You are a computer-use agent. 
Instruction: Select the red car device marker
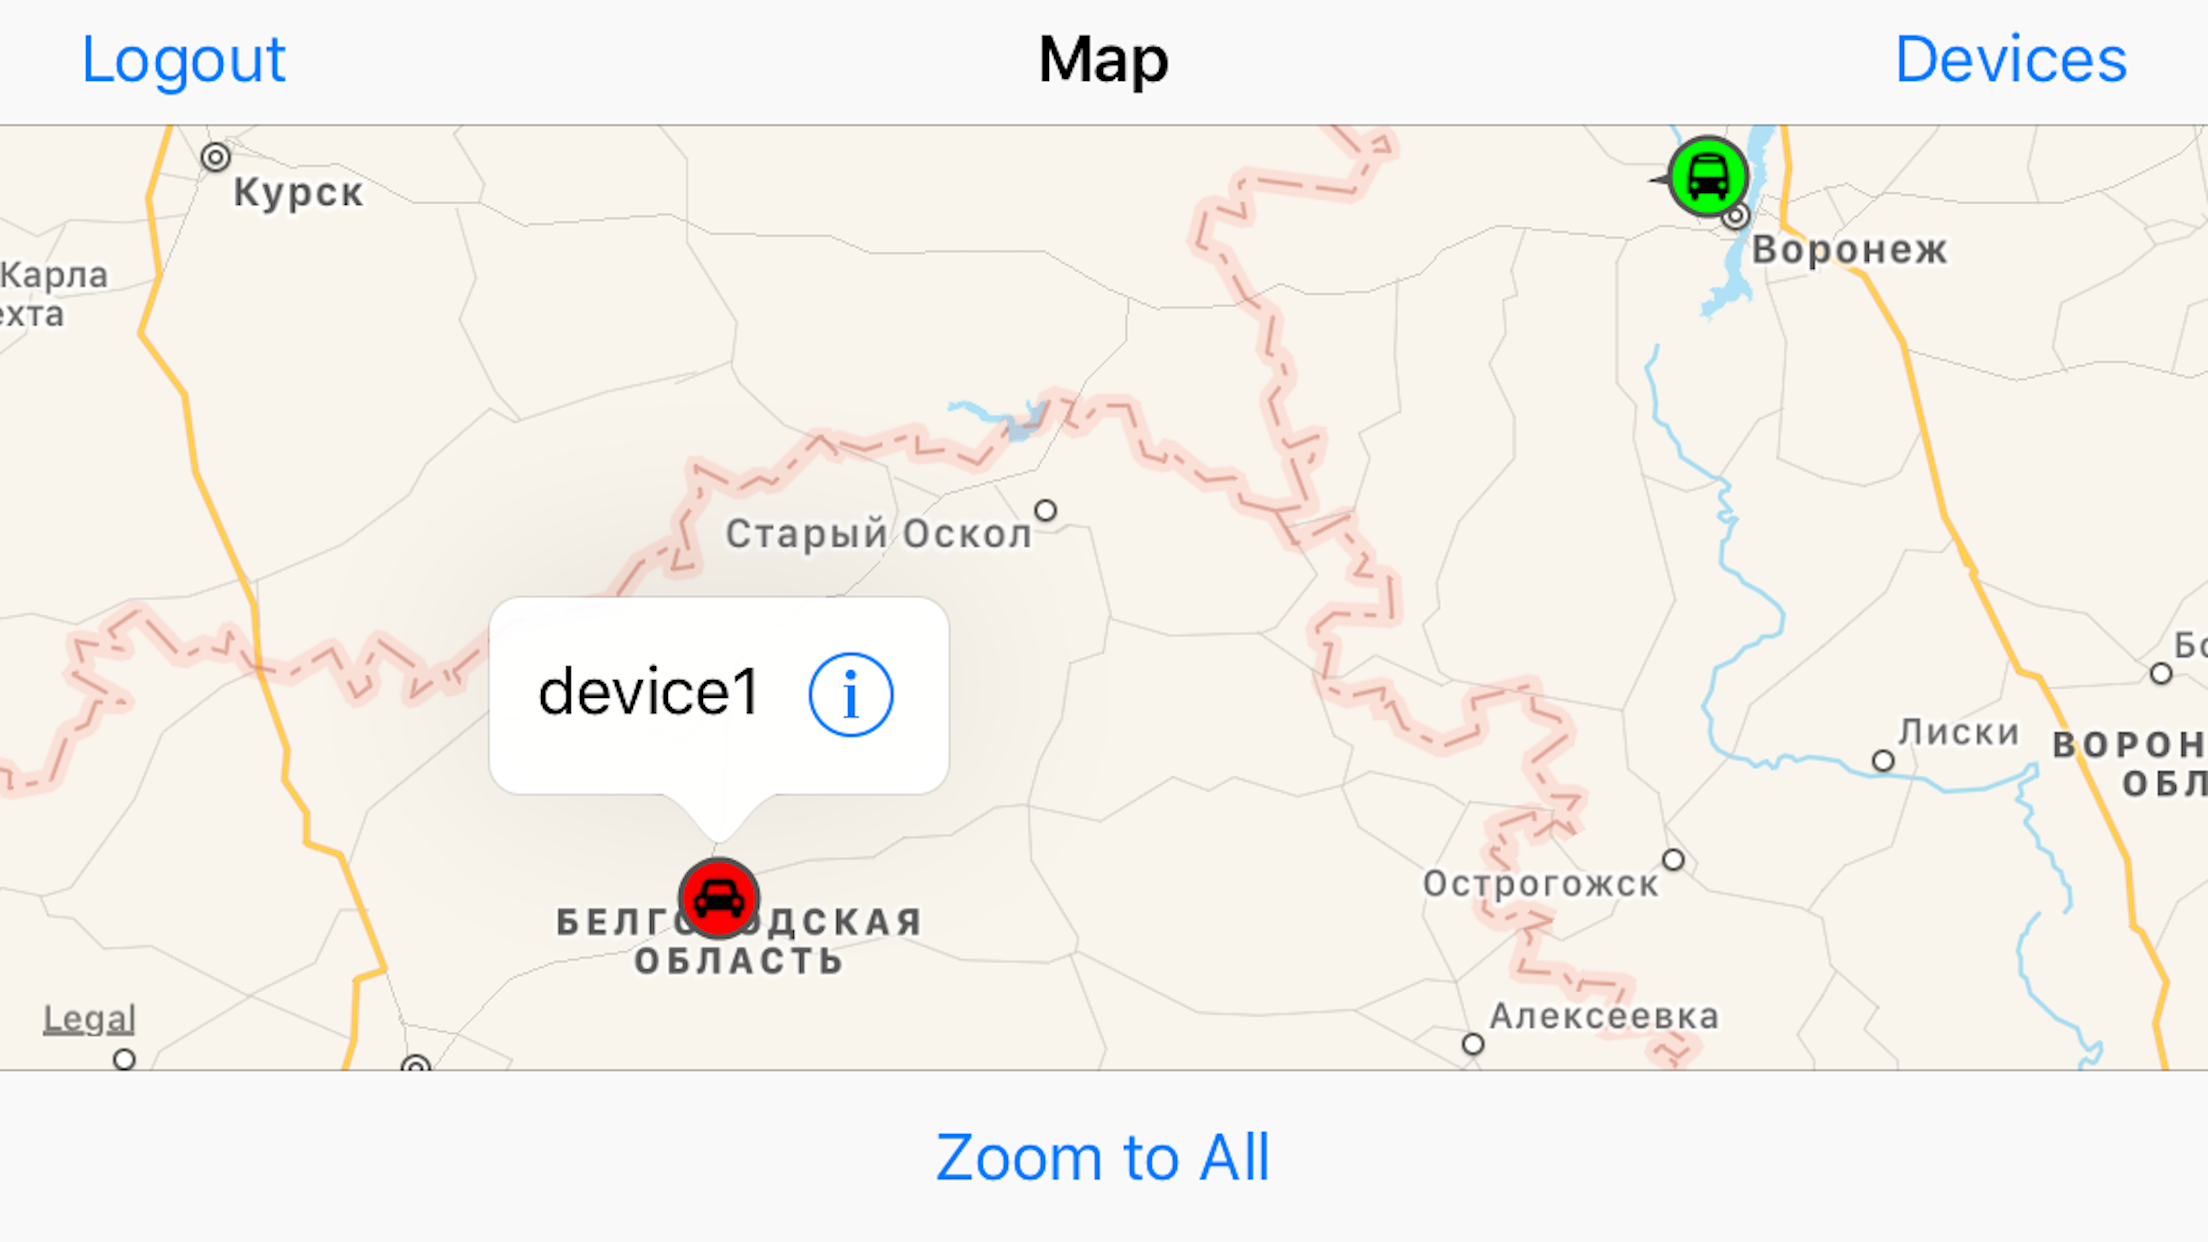point(718,898)
